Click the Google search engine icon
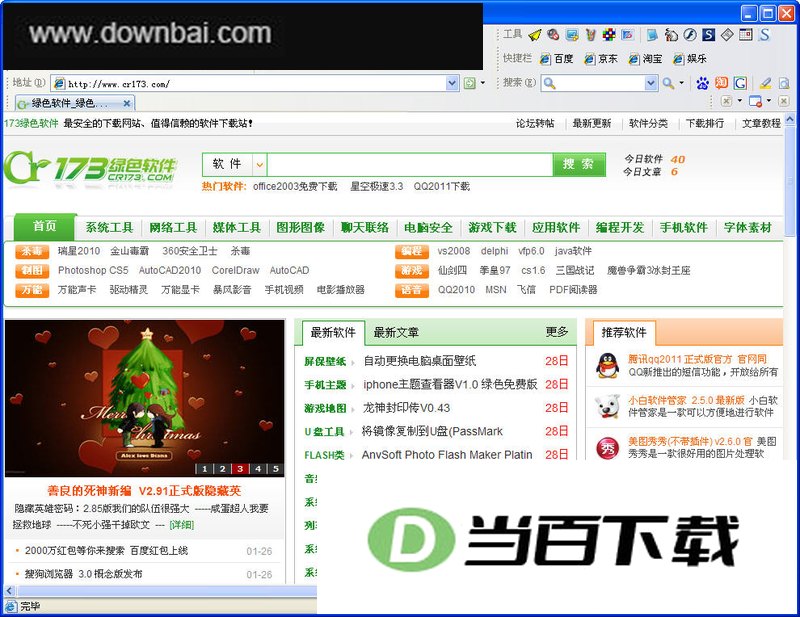 [740, 83]
